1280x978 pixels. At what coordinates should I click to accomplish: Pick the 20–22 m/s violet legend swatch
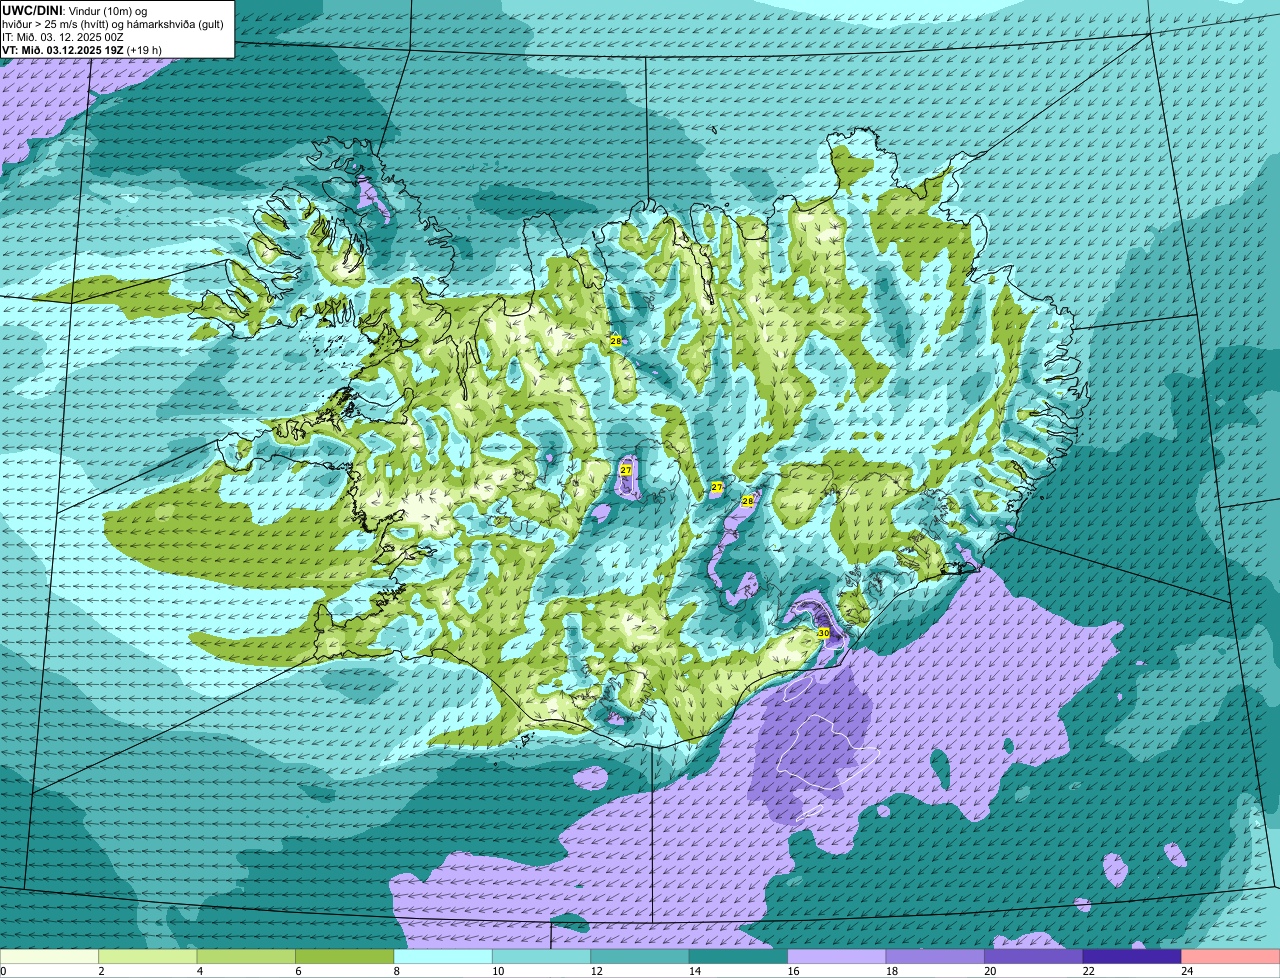tap(1034, 956)
